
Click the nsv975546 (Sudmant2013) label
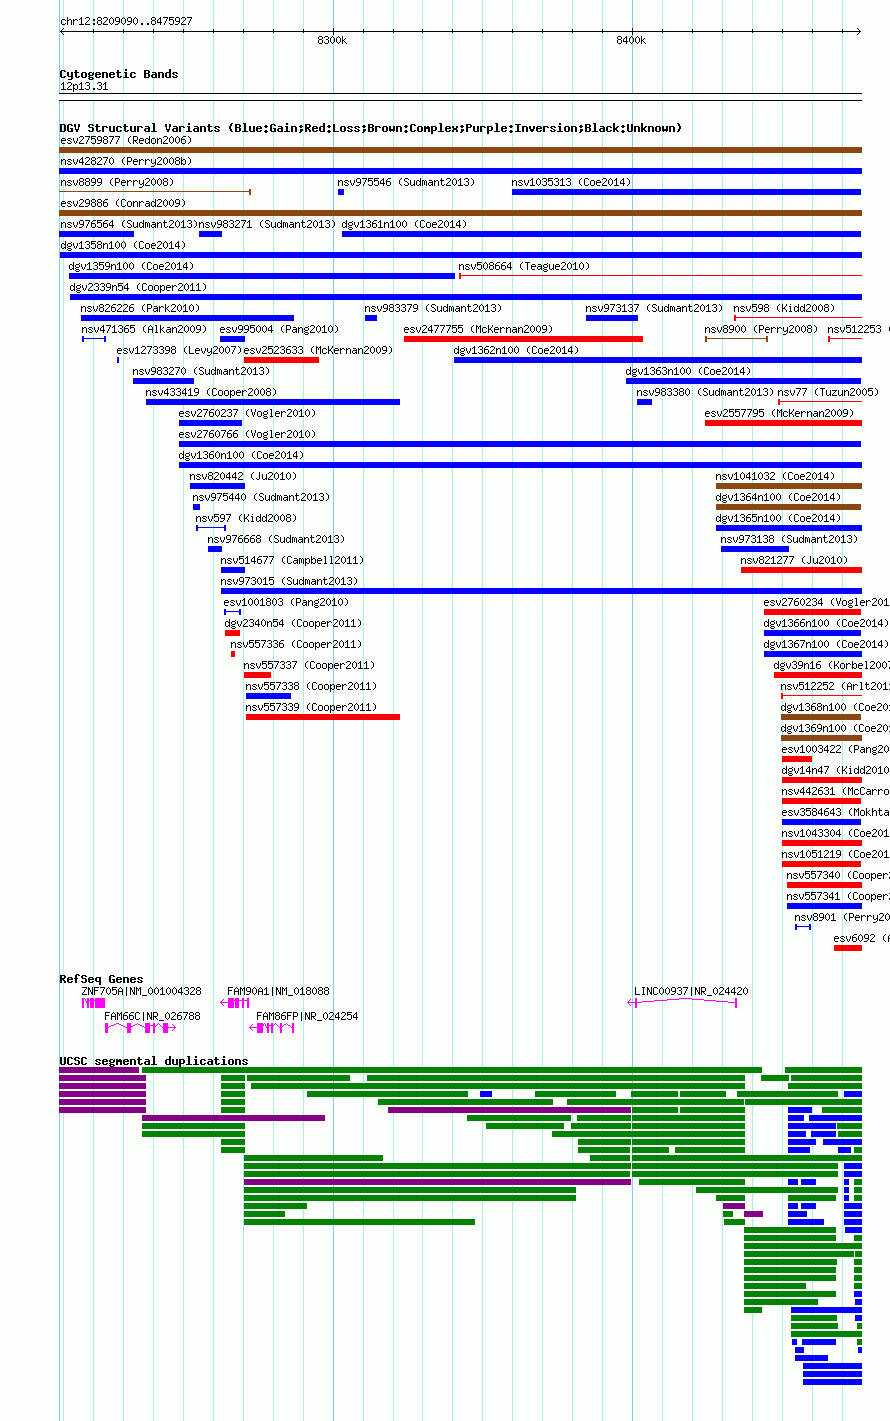(406, 182)
